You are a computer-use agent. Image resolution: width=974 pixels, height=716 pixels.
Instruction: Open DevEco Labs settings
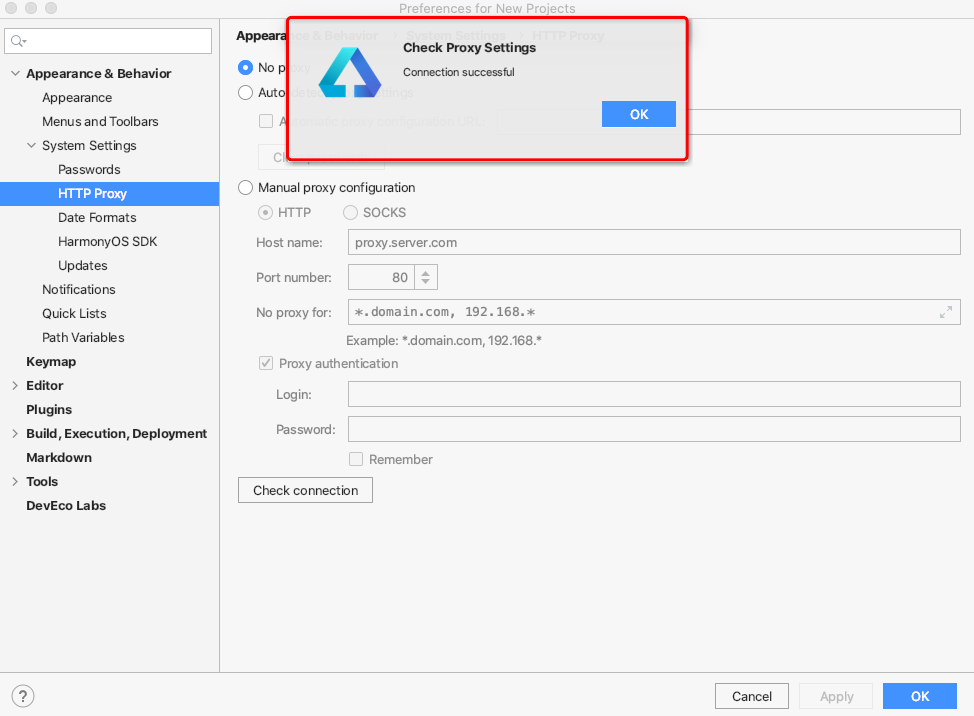pos(66,505)
